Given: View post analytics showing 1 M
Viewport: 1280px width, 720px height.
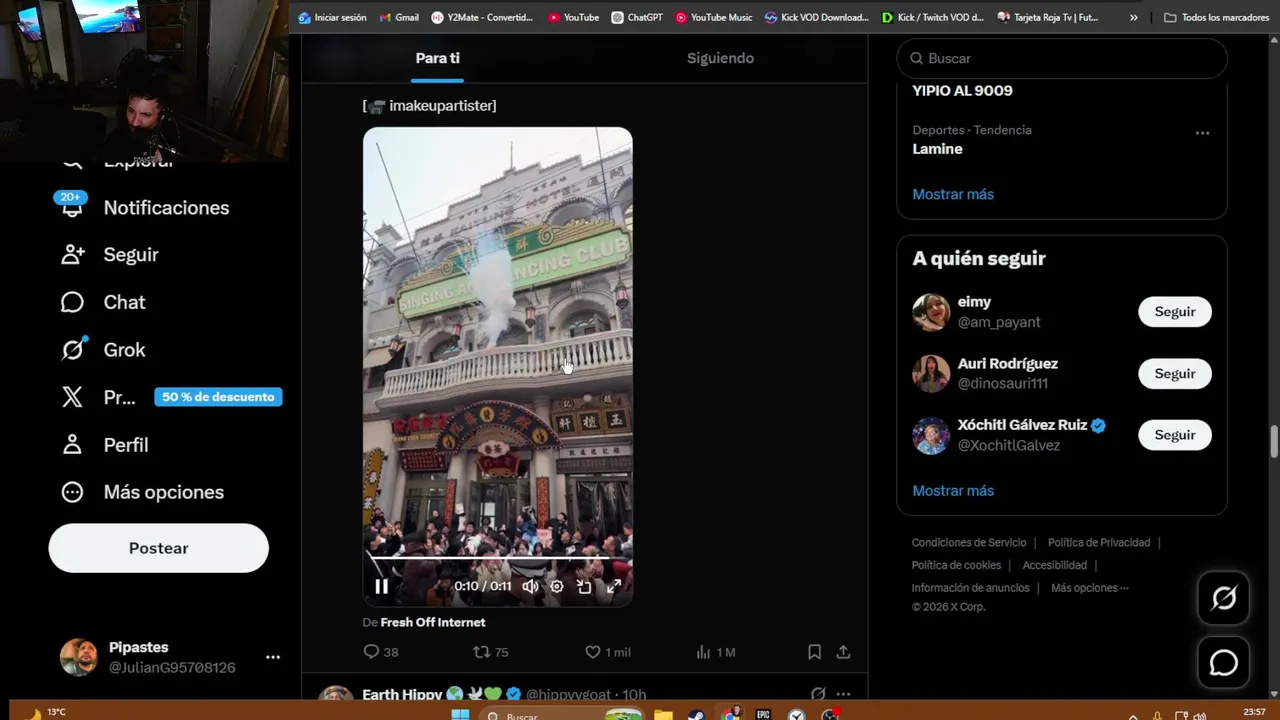Looking at the screenshot, I should [716, 652].
